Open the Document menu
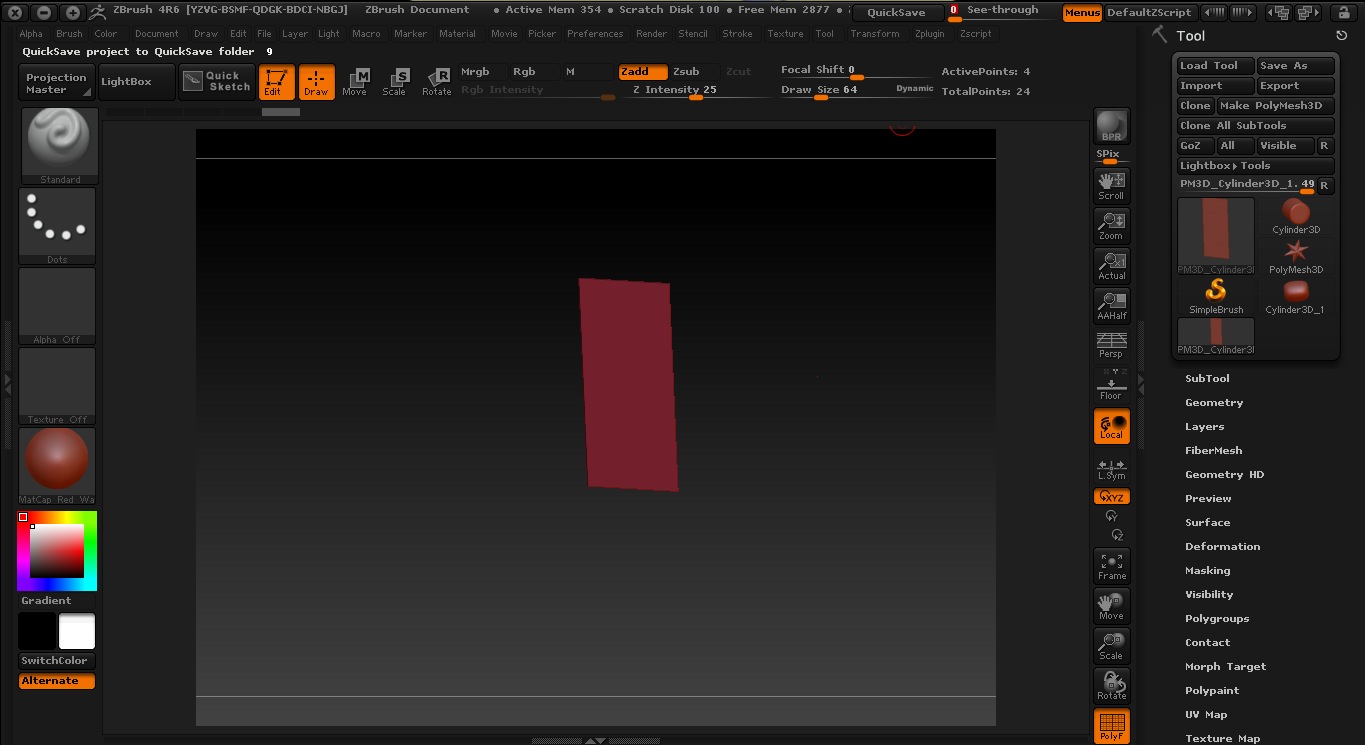Screen dimensions: 1365x745 (157, 33)
